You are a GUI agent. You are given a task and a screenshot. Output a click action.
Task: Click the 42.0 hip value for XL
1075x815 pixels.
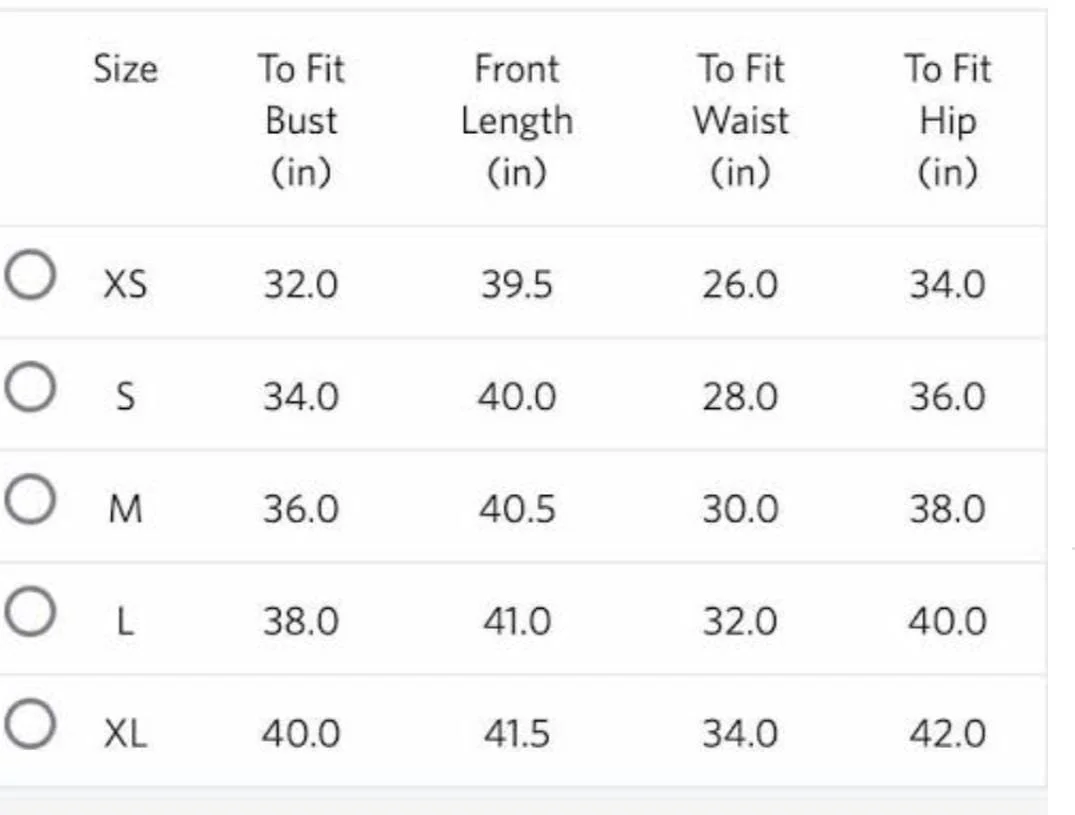947,735
